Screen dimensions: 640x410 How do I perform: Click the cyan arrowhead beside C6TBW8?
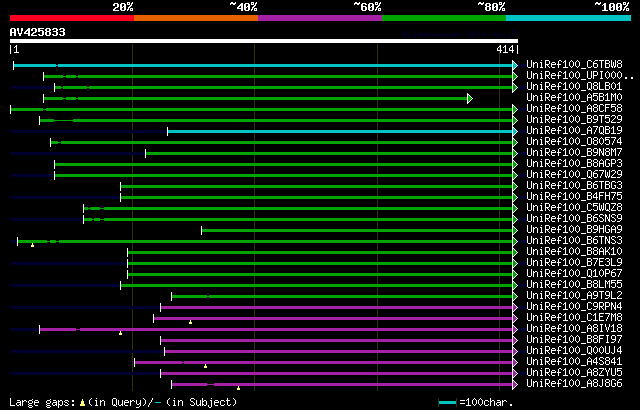[x=515, y=65]
